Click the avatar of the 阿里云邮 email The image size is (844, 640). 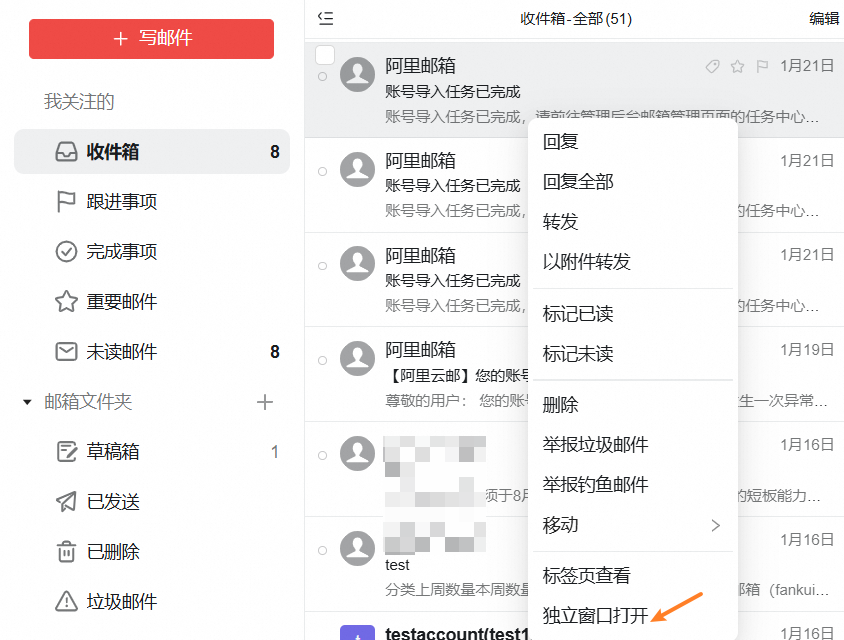357,358
